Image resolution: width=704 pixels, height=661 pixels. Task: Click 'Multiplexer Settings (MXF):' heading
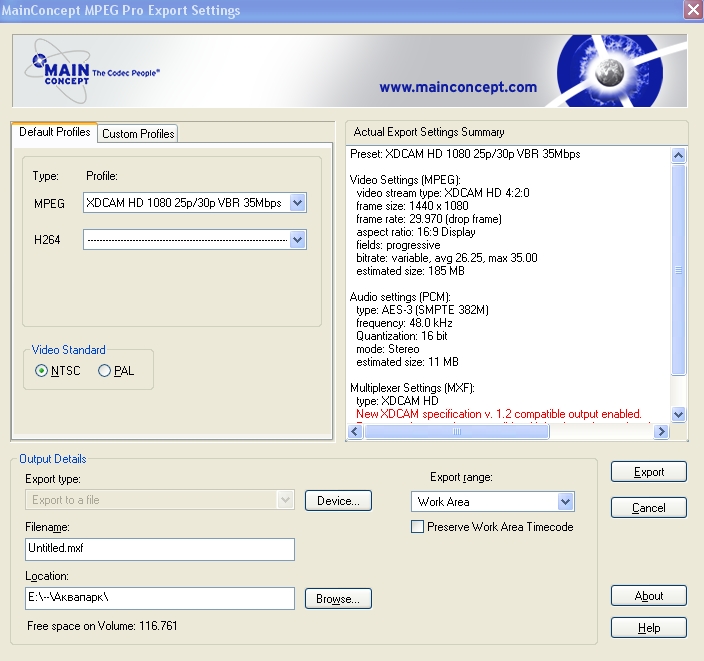pos(412,388)
